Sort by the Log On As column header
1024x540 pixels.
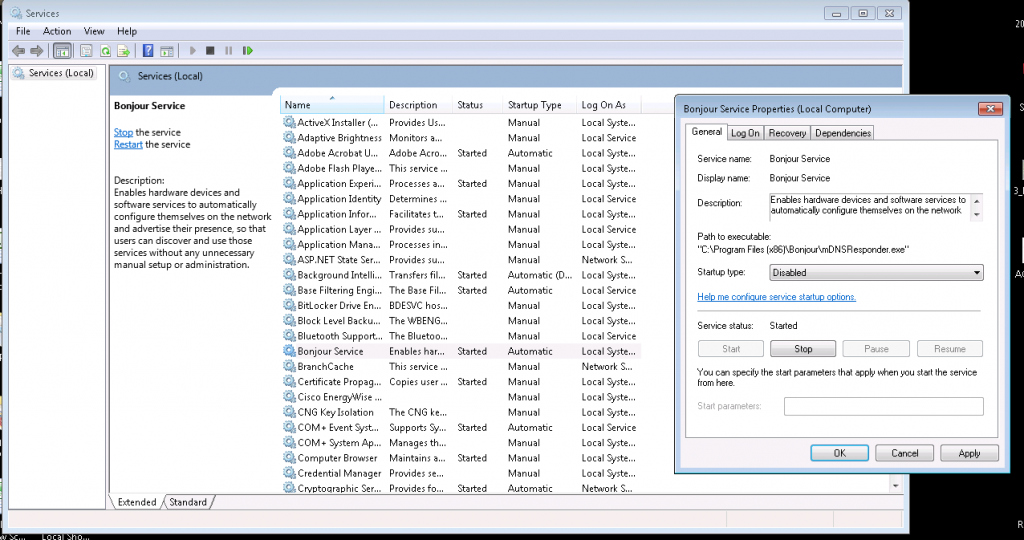point(609,104)
